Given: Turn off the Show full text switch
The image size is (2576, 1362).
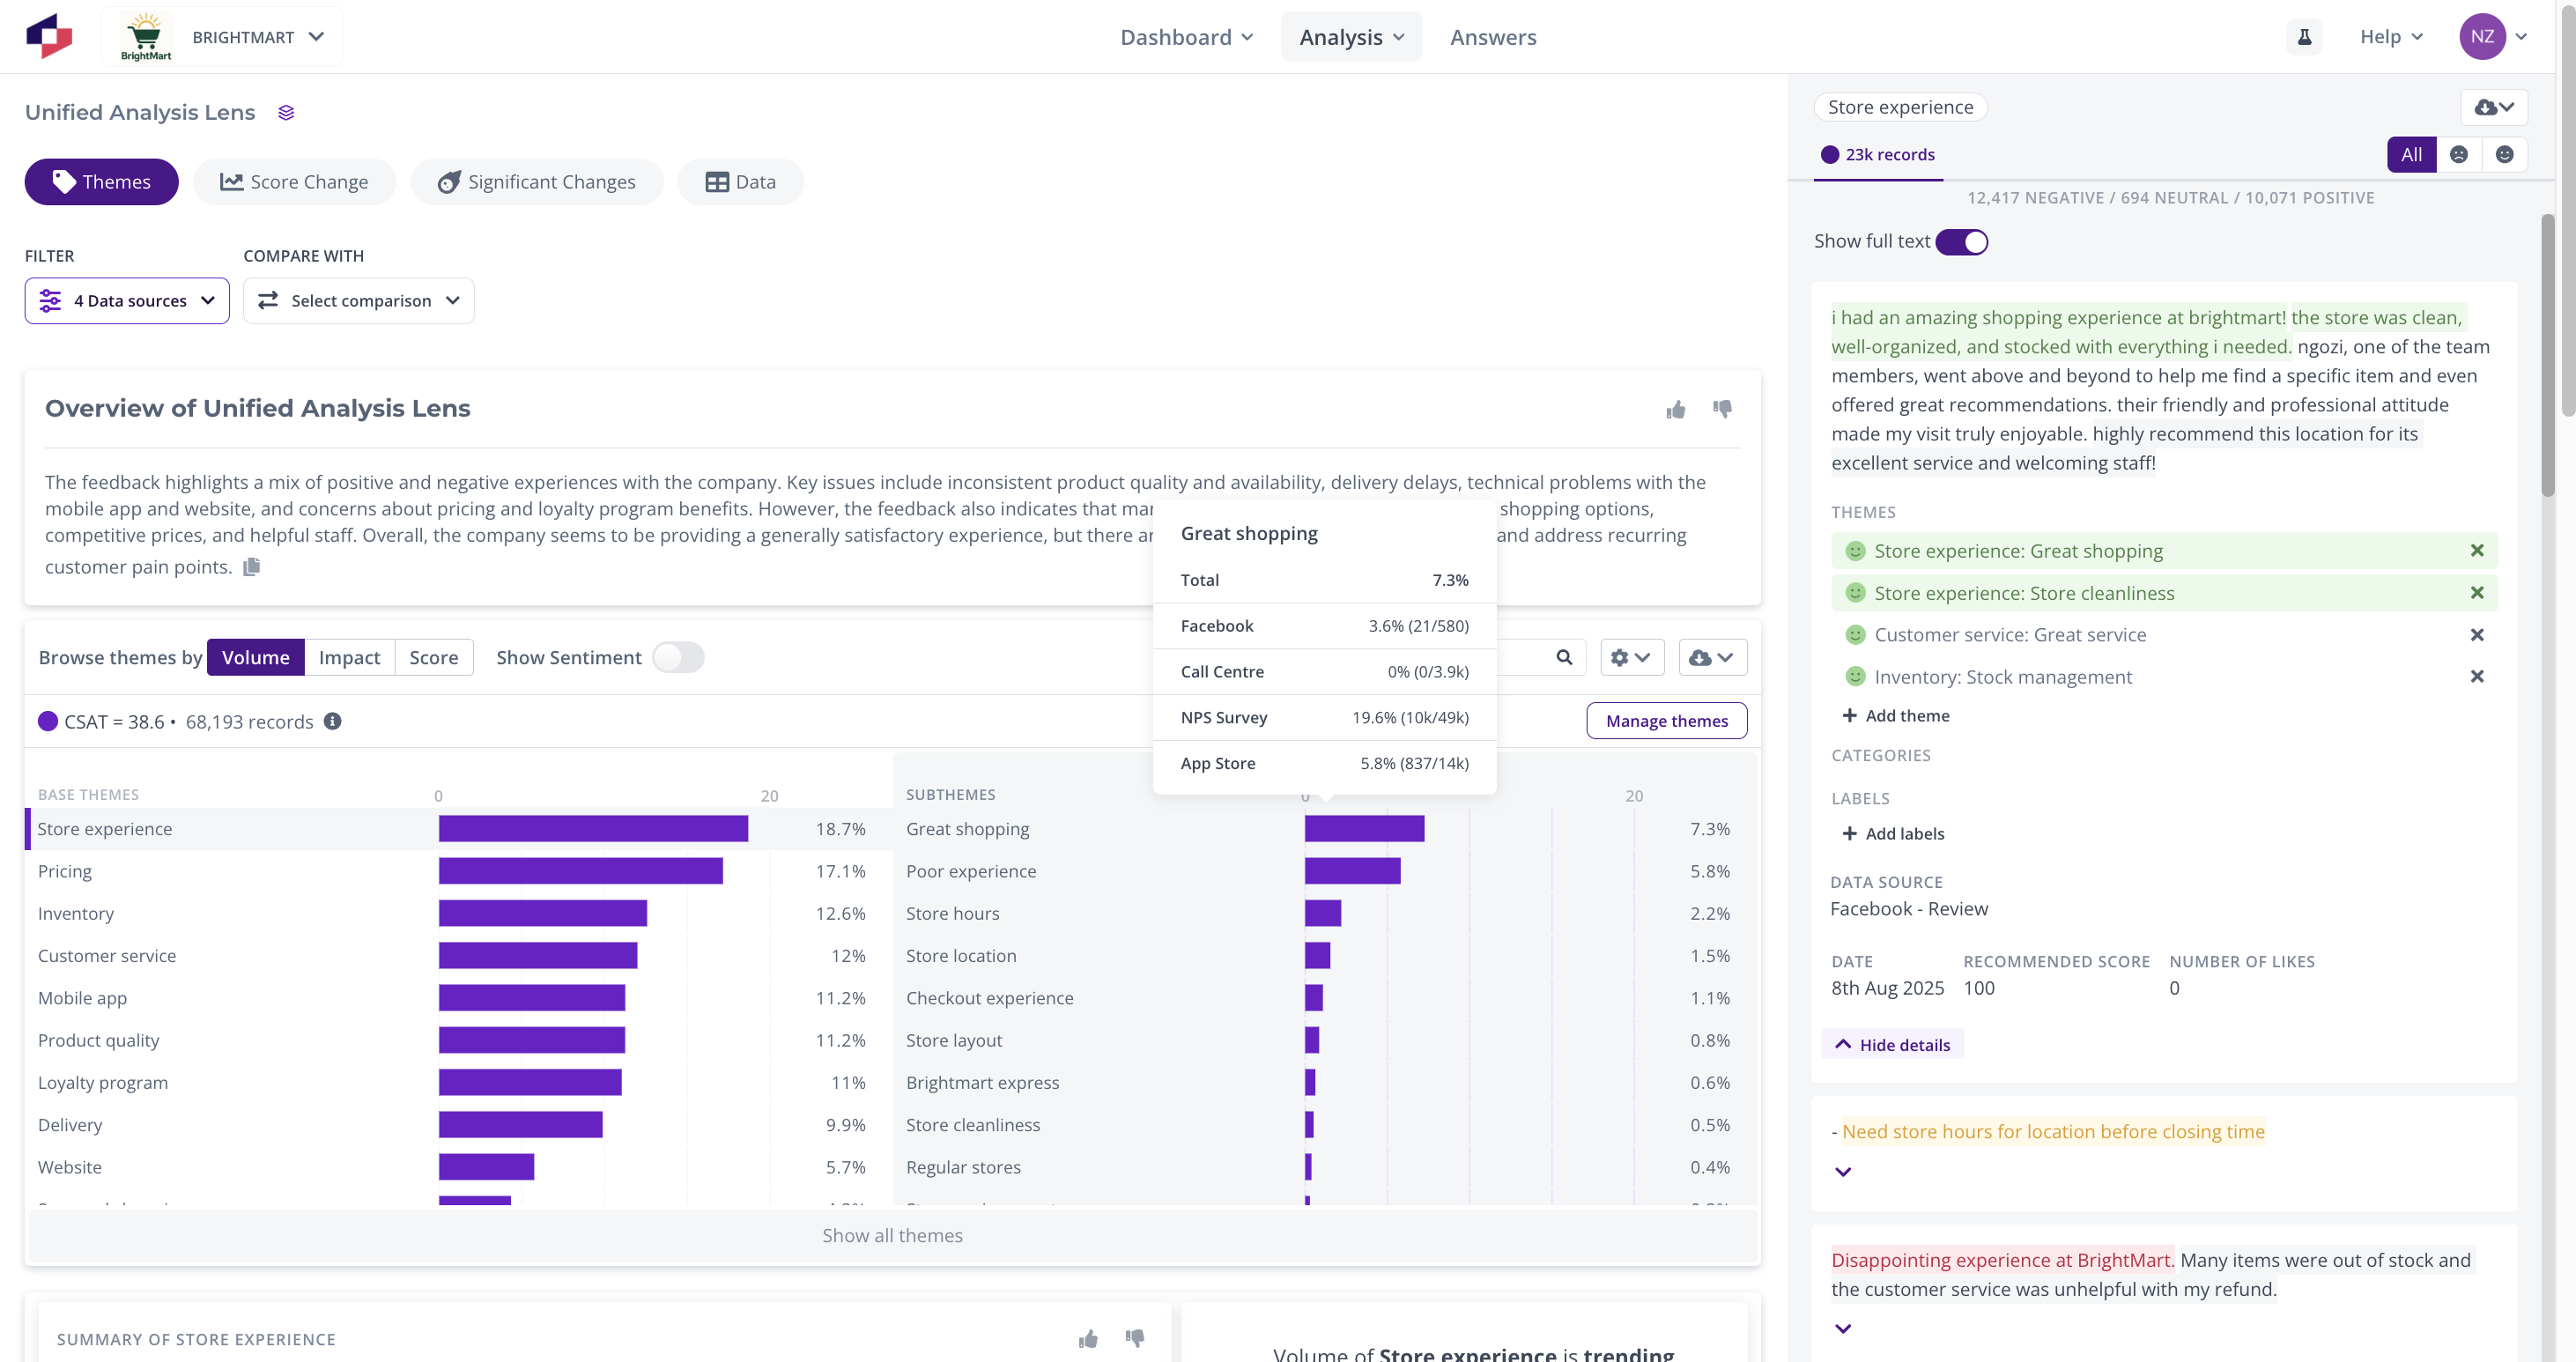Looking at the screenshot, I should (1961, 242).
